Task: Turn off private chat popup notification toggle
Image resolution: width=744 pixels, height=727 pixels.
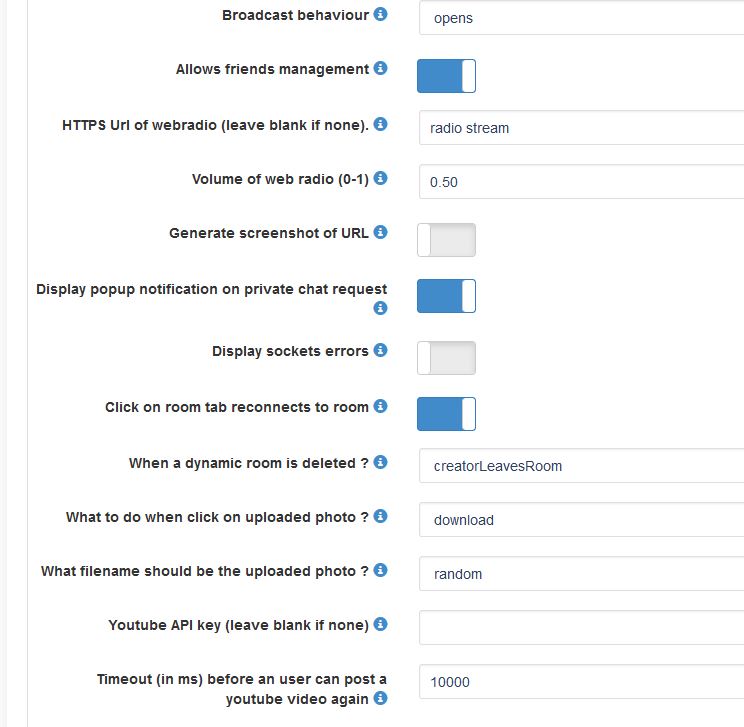Action: coord(446,296)
